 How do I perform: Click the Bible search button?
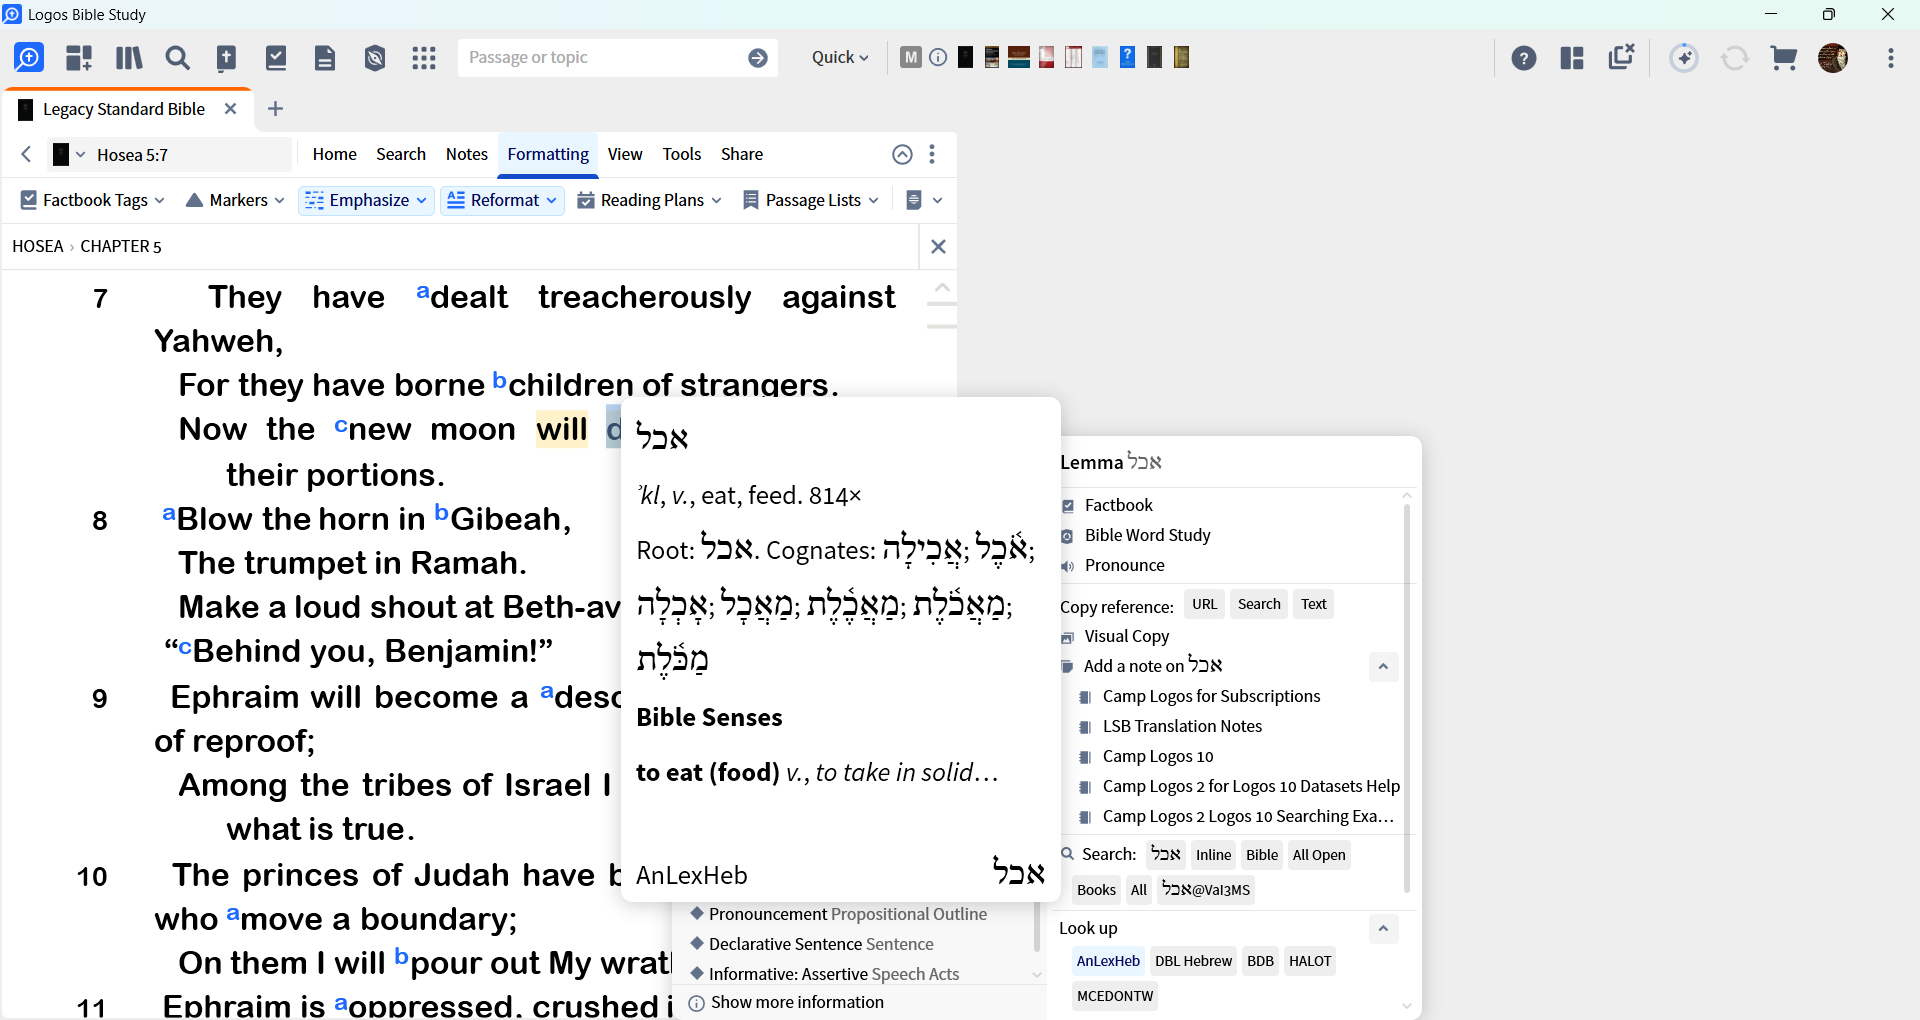tap(1261, 855)
